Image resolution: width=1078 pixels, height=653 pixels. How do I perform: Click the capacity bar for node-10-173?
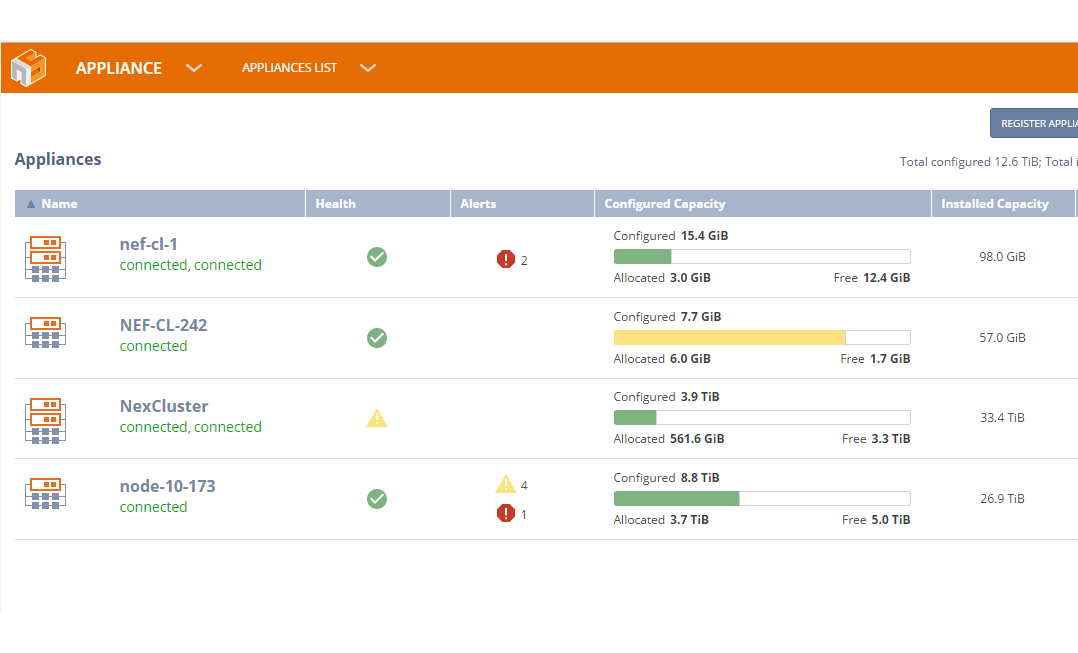762,499
